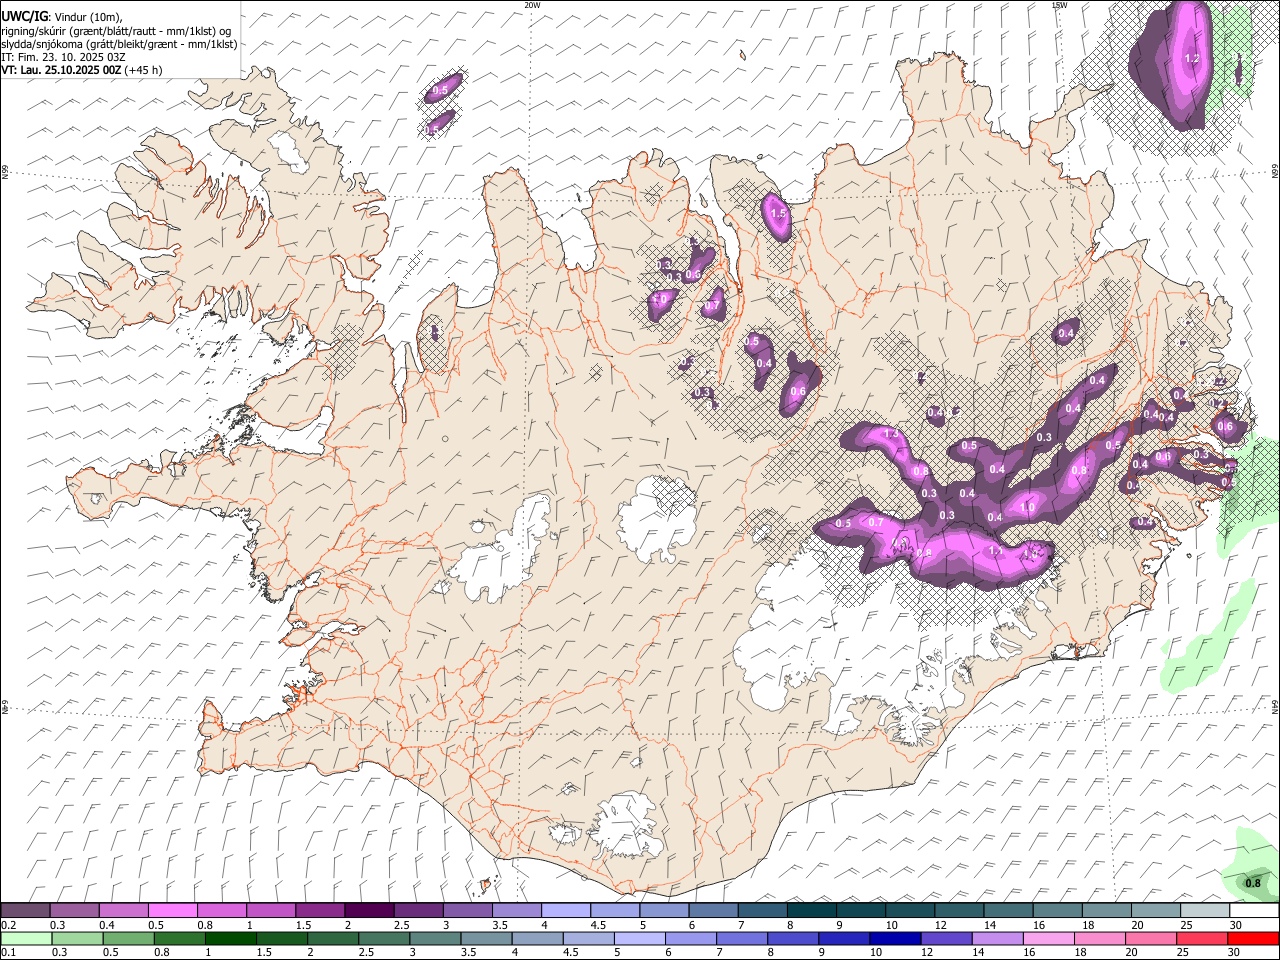Image resolution: width=1280 pixels, height=960 pixels.
Task: Select top legend swatch between 6 and 7
Action: 713,910
